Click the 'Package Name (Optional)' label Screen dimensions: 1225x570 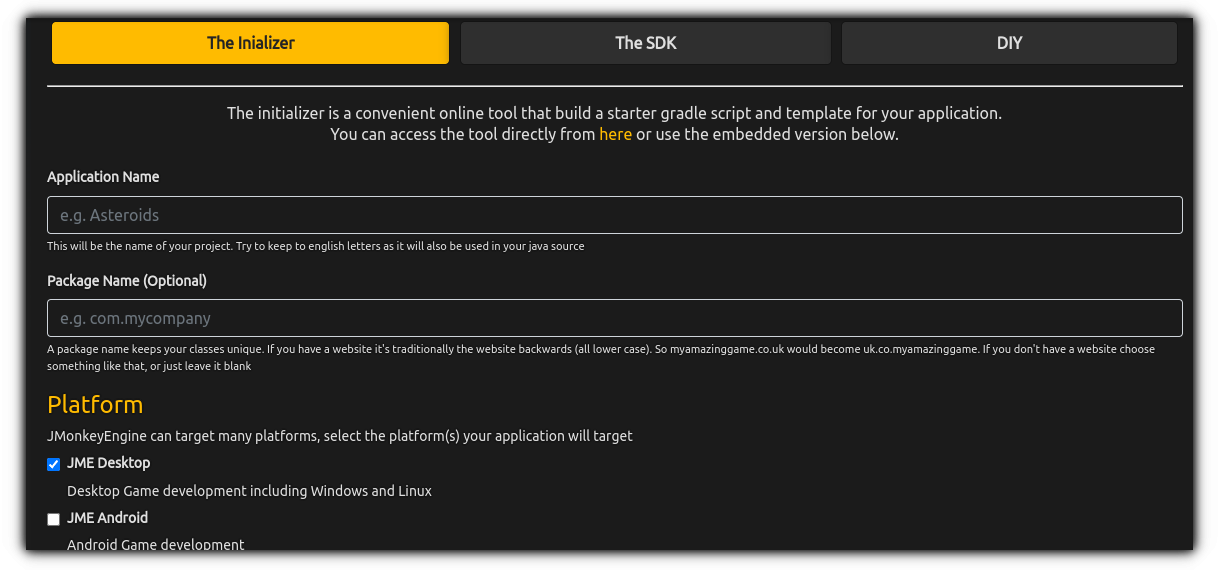pyautogui.click(x=127, y=281)
